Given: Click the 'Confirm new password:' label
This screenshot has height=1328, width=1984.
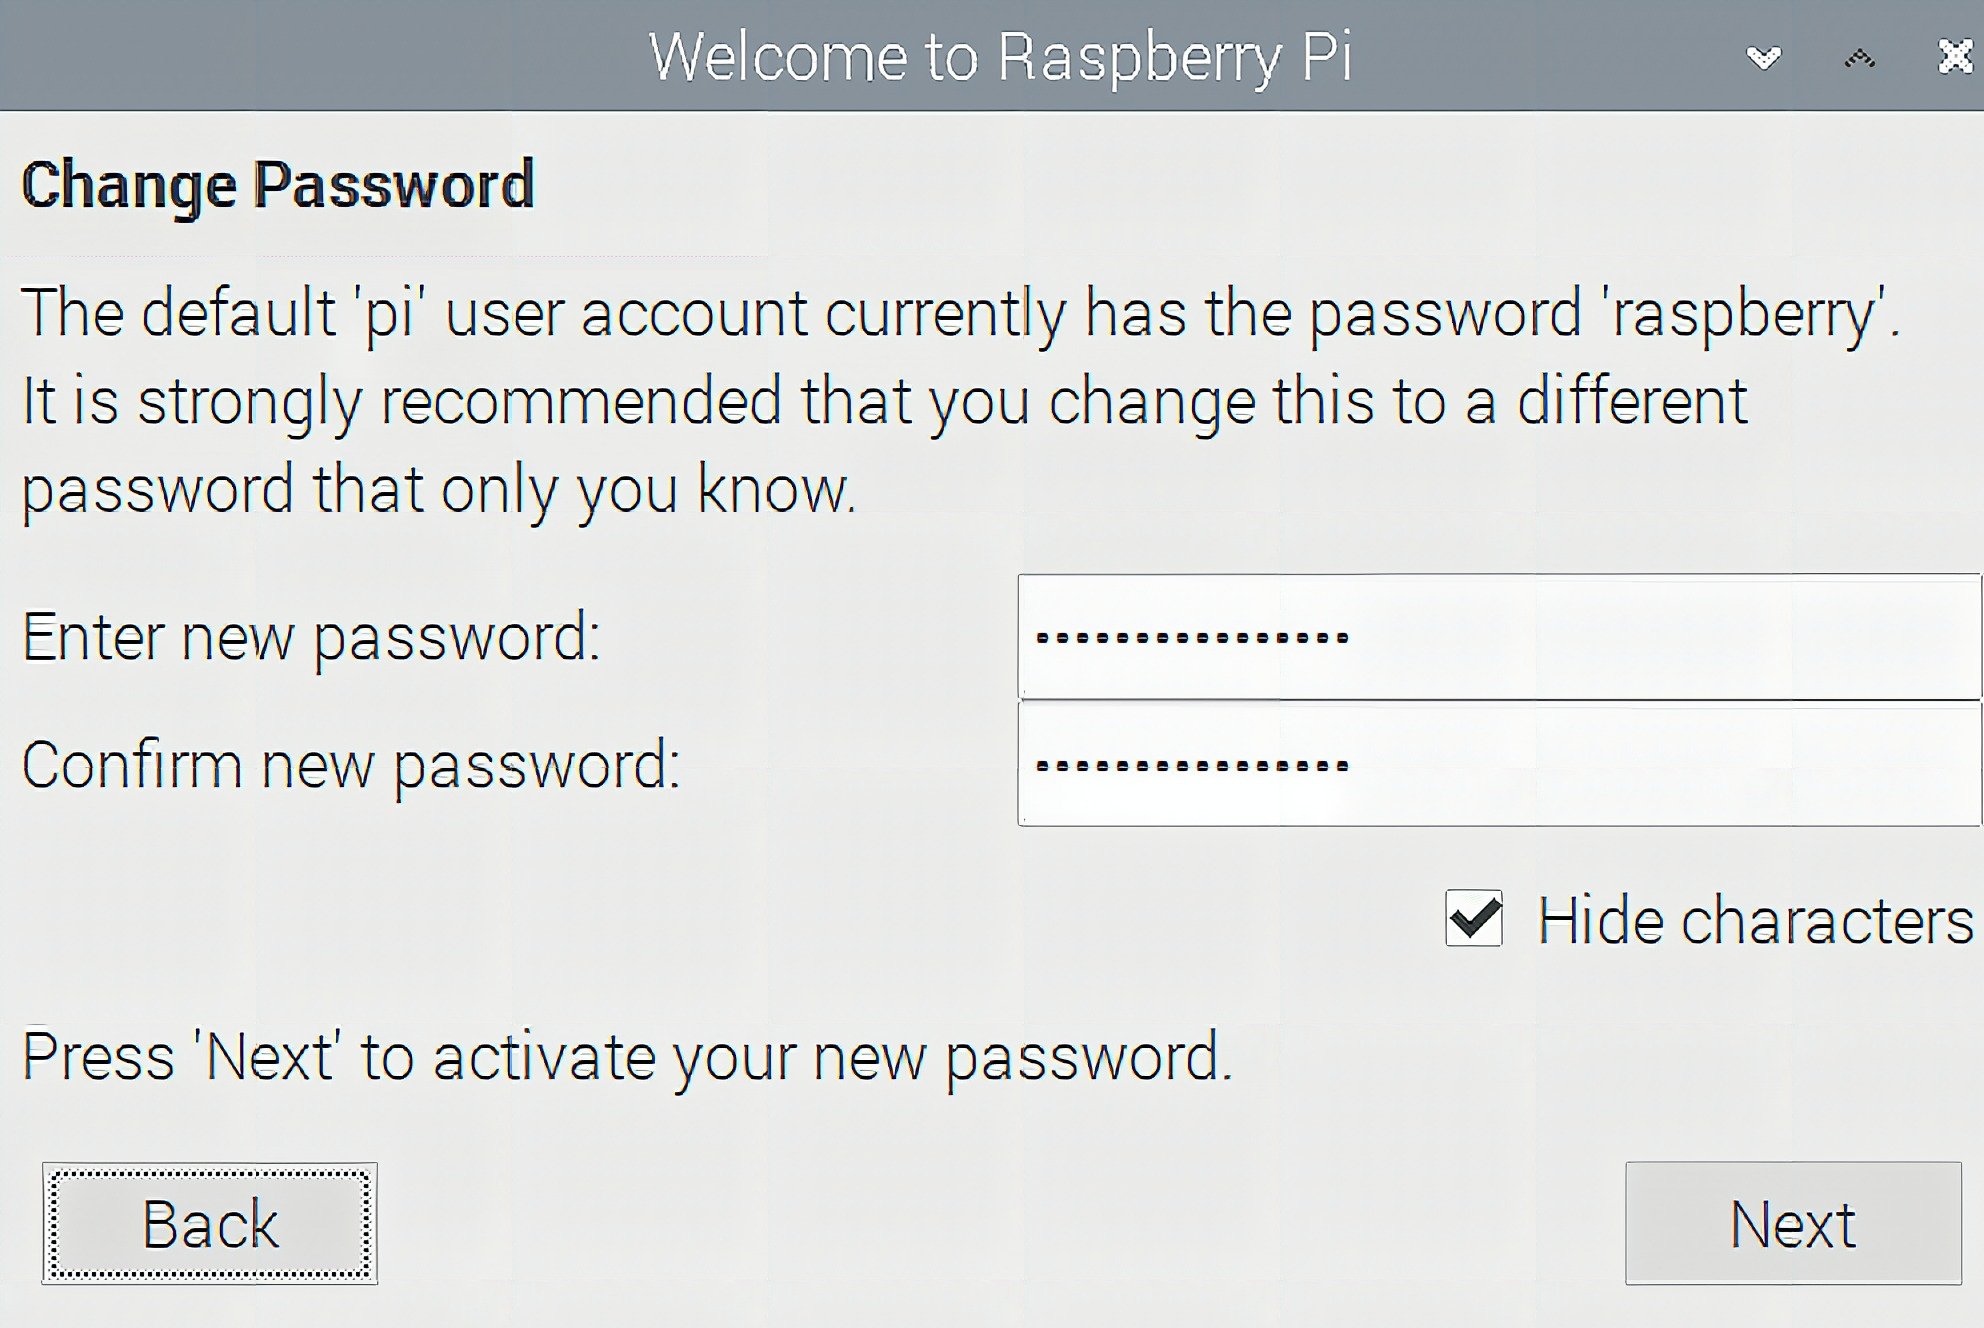Looking at the screenshot, I should 351,766.
